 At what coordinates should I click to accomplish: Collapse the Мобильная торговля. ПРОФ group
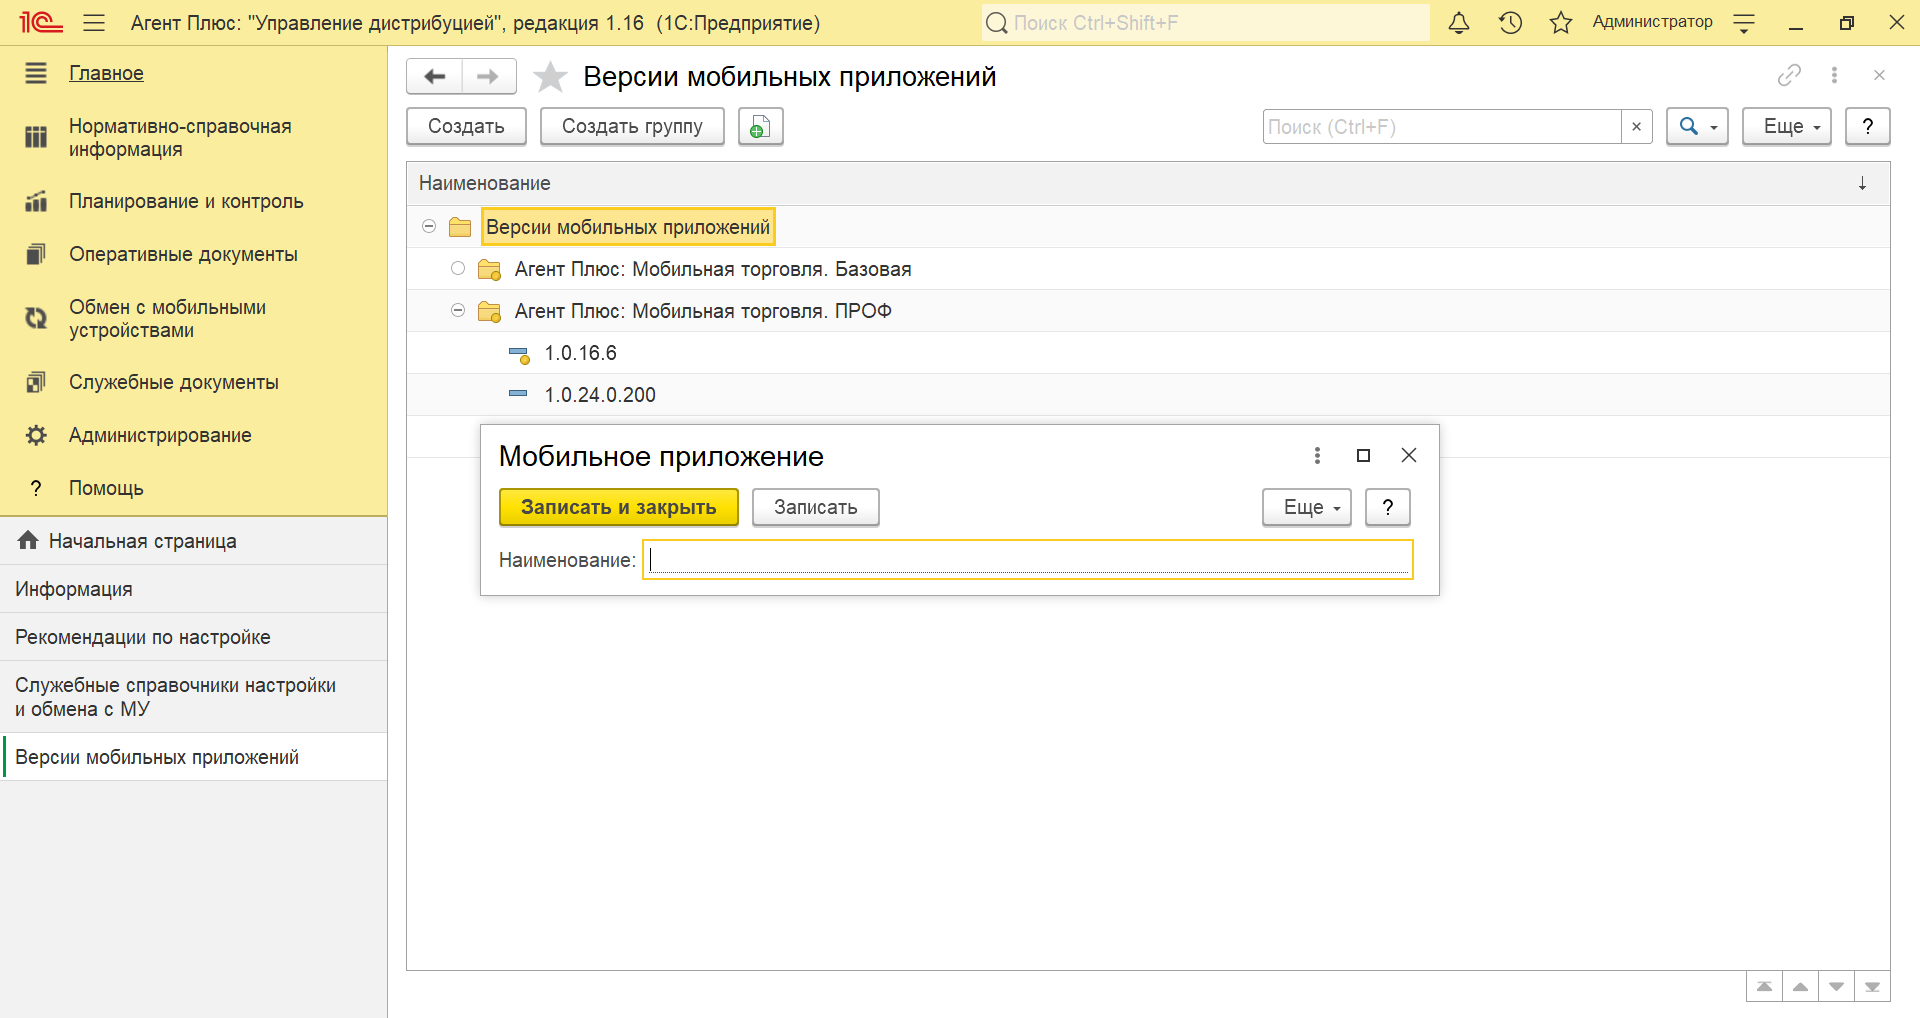coord(458,310)
